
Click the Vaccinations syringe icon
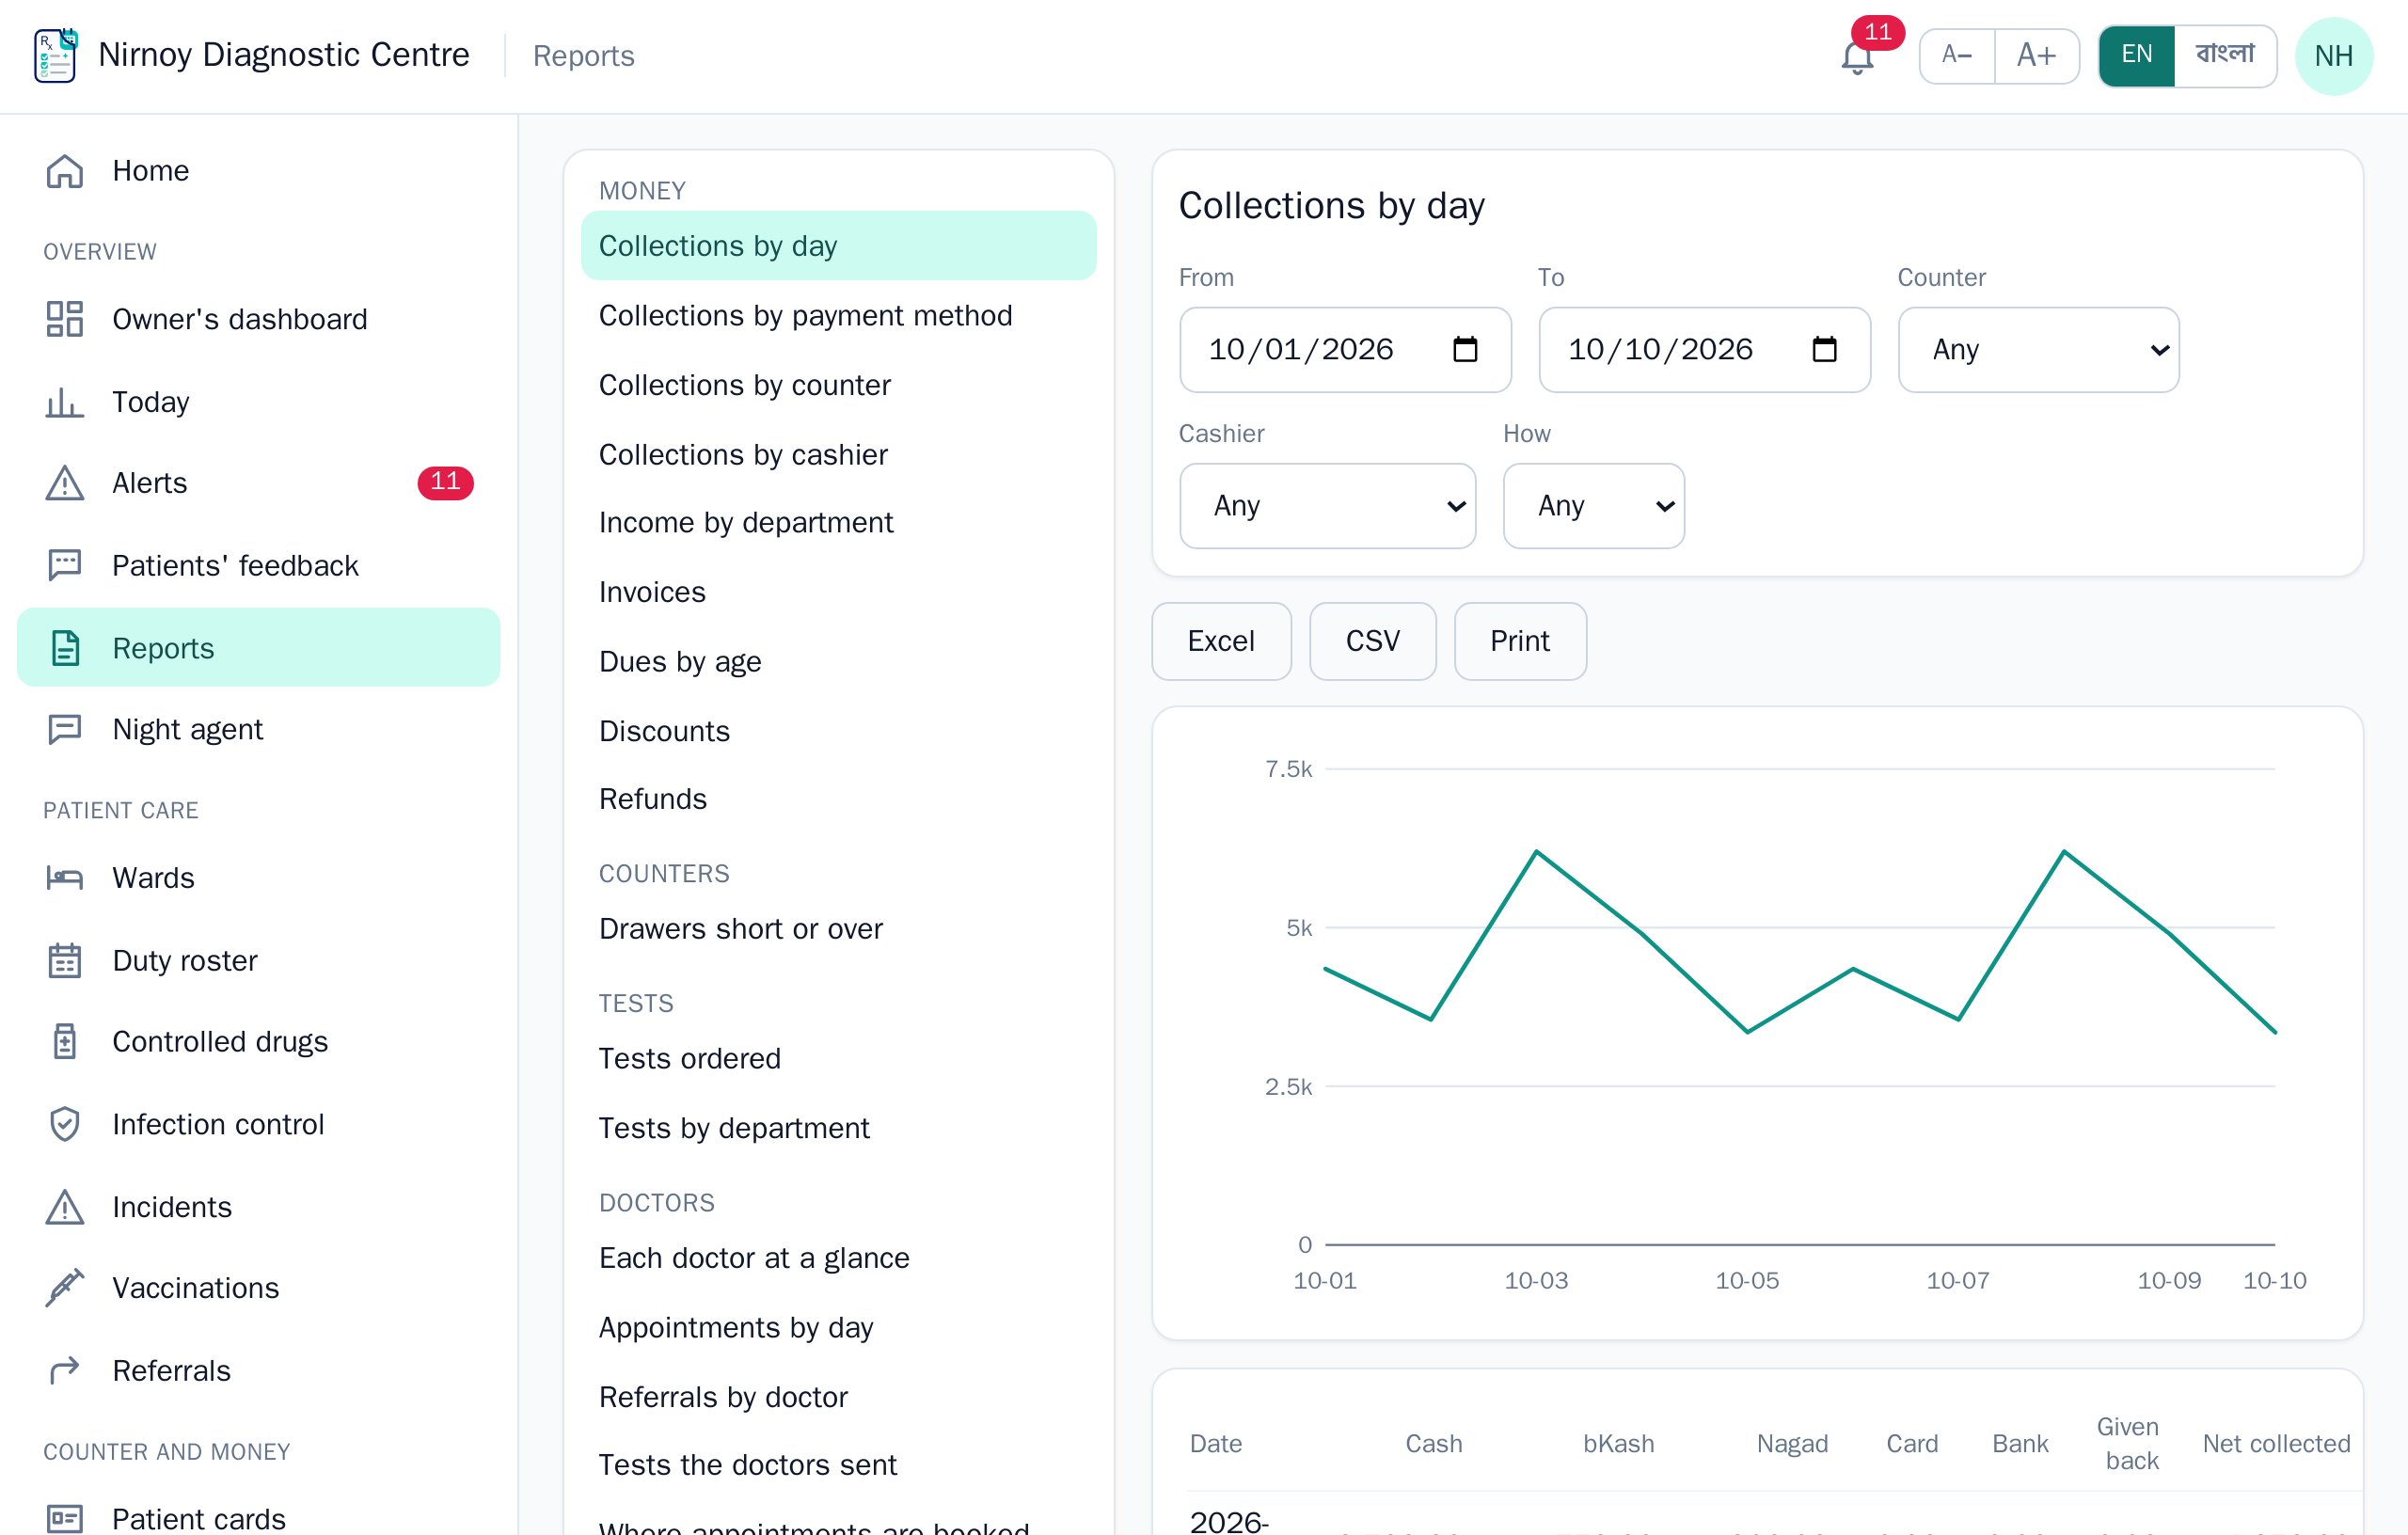coord(65,1288)
